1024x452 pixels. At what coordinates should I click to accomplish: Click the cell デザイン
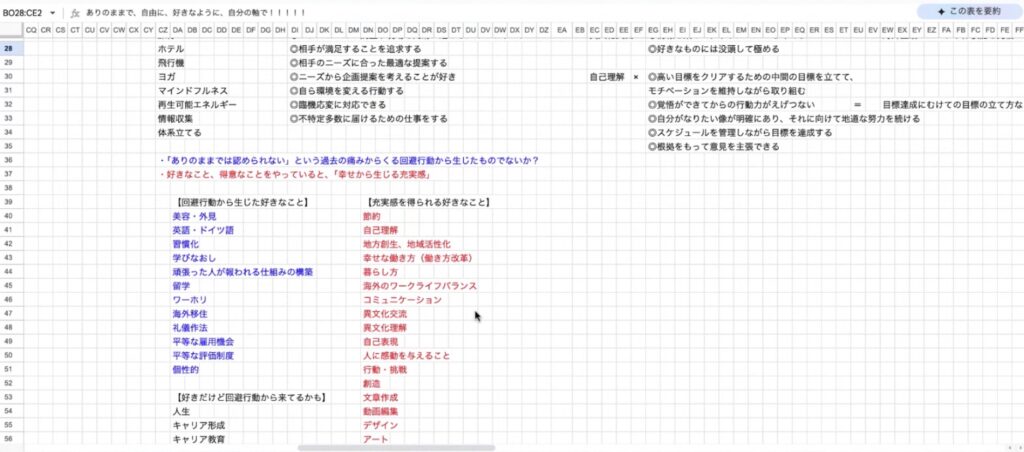pos(381,425)
